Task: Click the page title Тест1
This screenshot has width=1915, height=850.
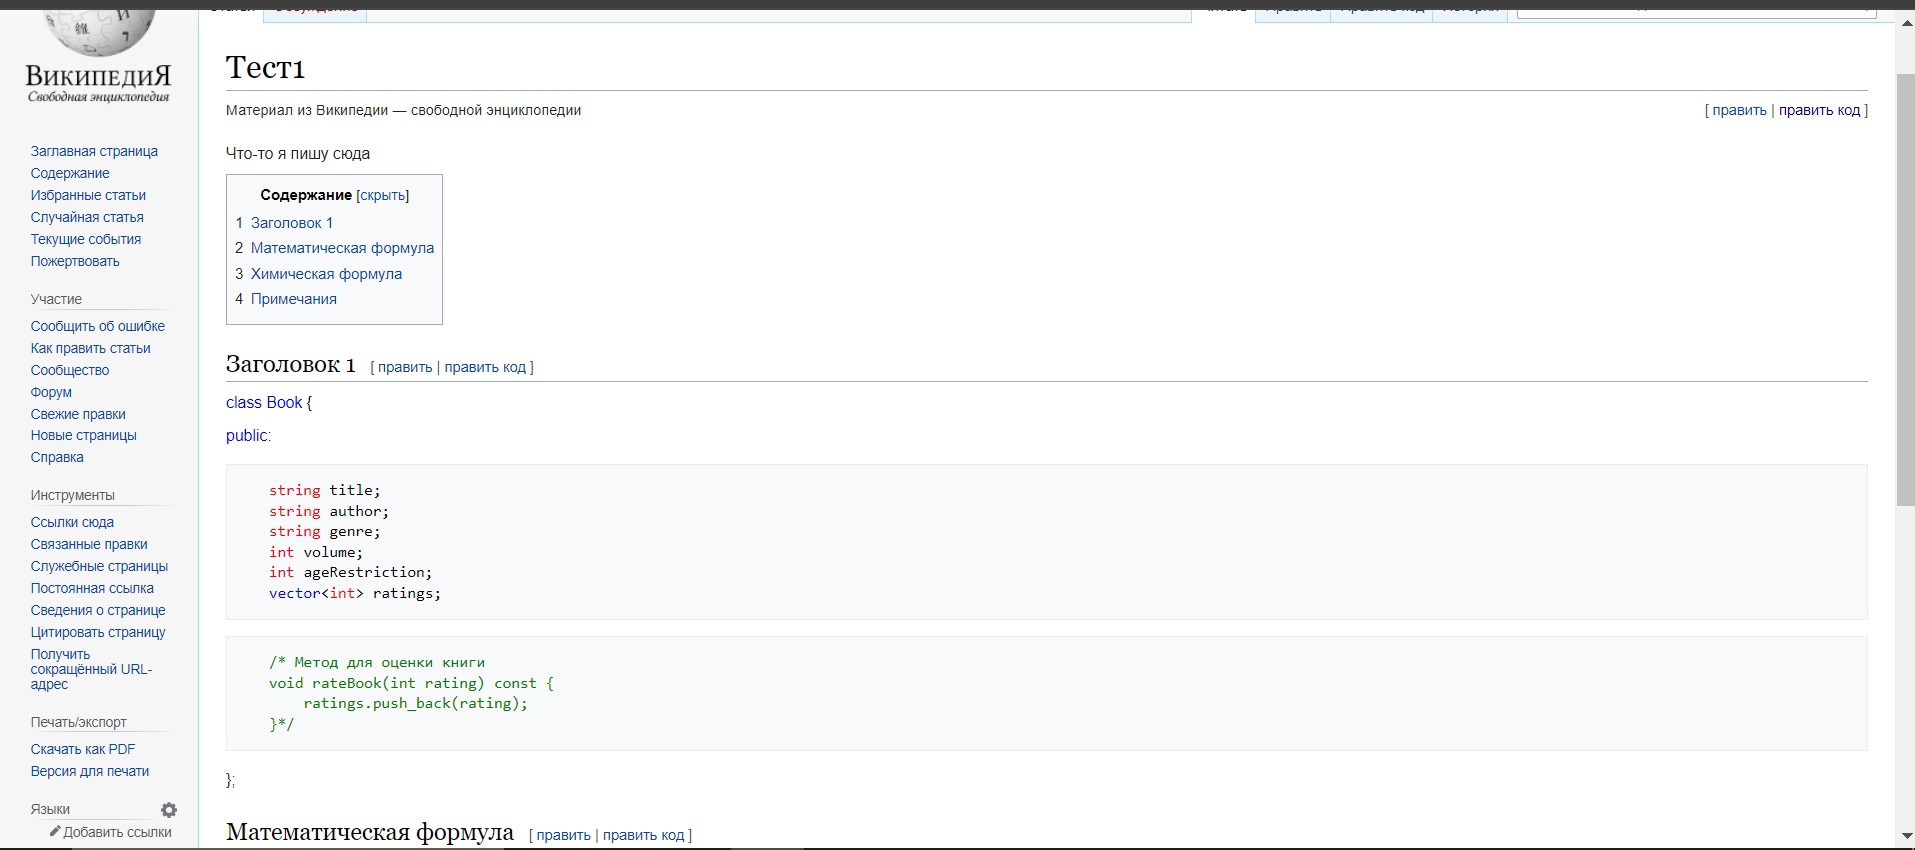Action: pos(266,67)
